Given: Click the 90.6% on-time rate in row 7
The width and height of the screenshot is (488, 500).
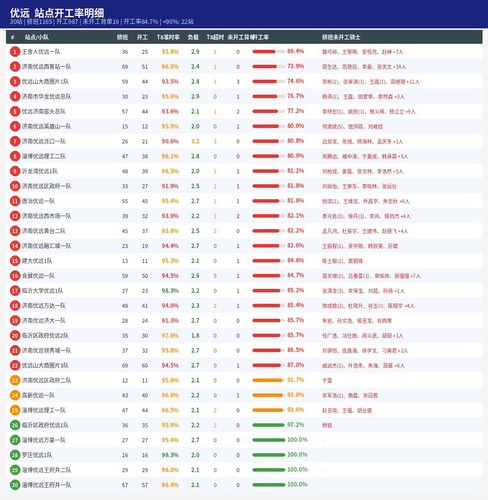Looking at the screenshot, I should [x=170, y=141].
